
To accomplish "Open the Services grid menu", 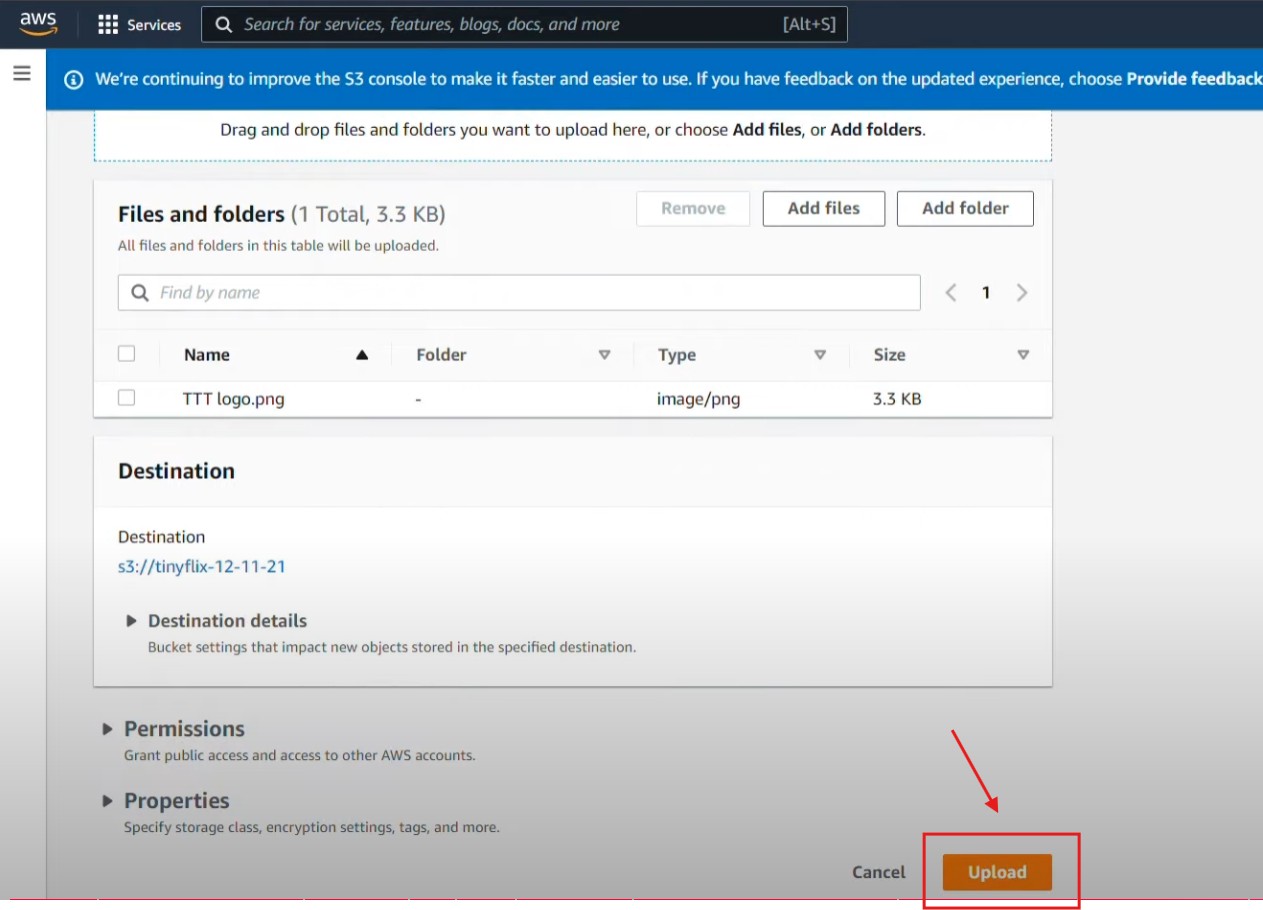I will [139, 25].
